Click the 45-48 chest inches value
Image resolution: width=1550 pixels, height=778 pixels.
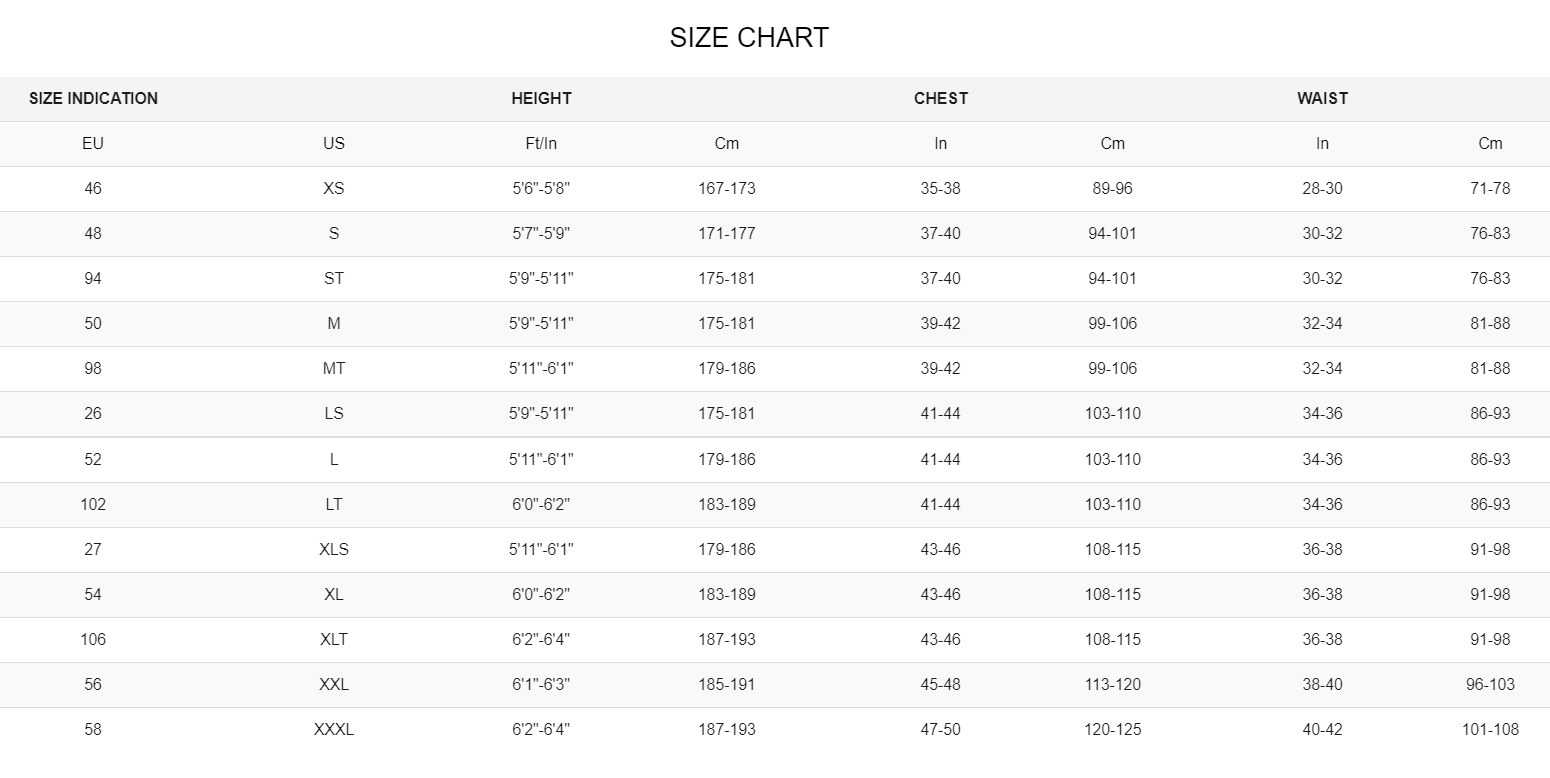tap(940, 684)
